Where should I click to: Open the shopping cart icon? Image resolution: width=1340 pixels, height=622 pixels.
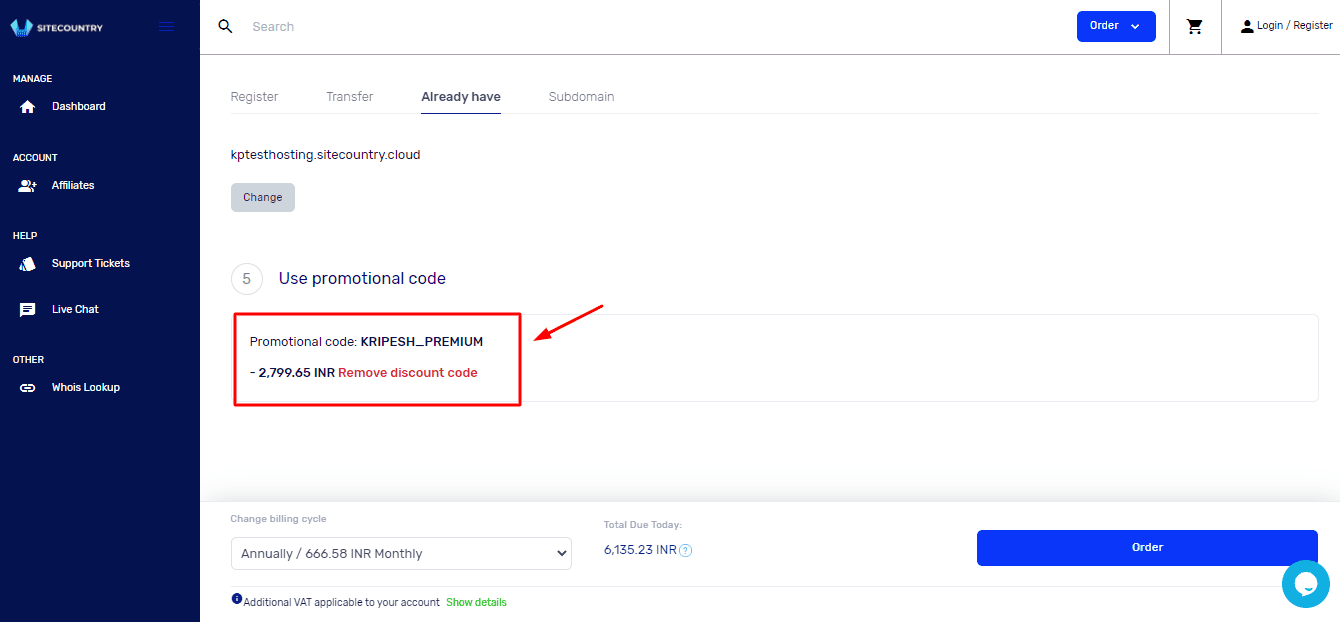pos(1194,27)
